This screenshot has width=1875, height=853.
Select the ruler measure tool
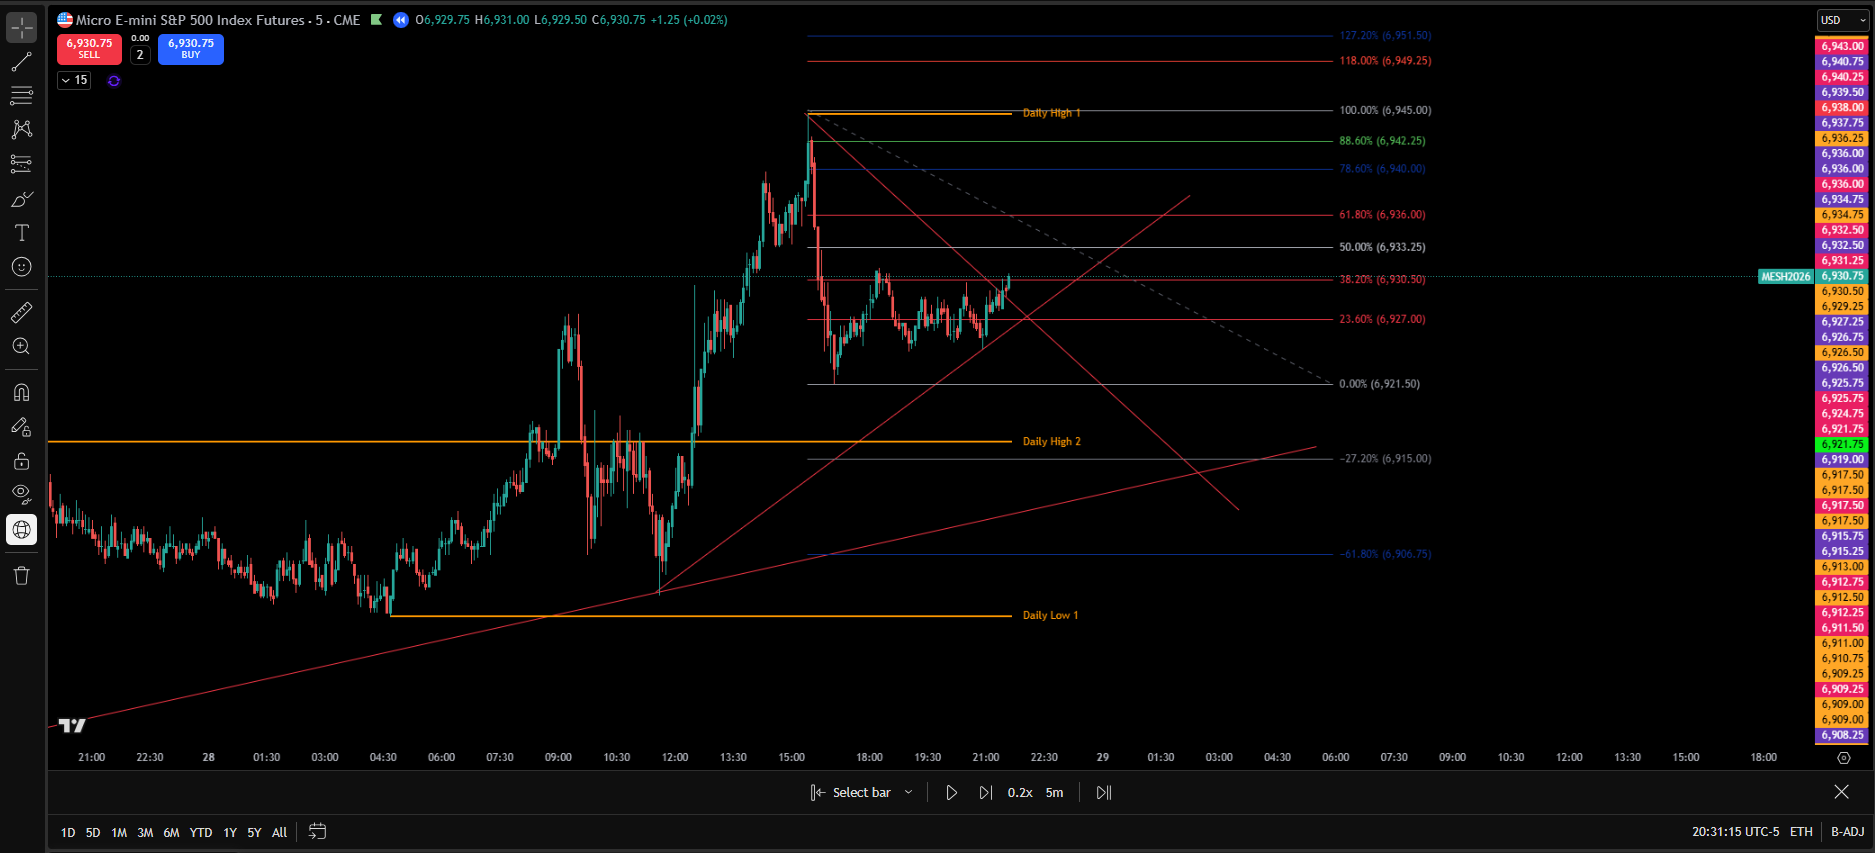(x=21, y=313)
